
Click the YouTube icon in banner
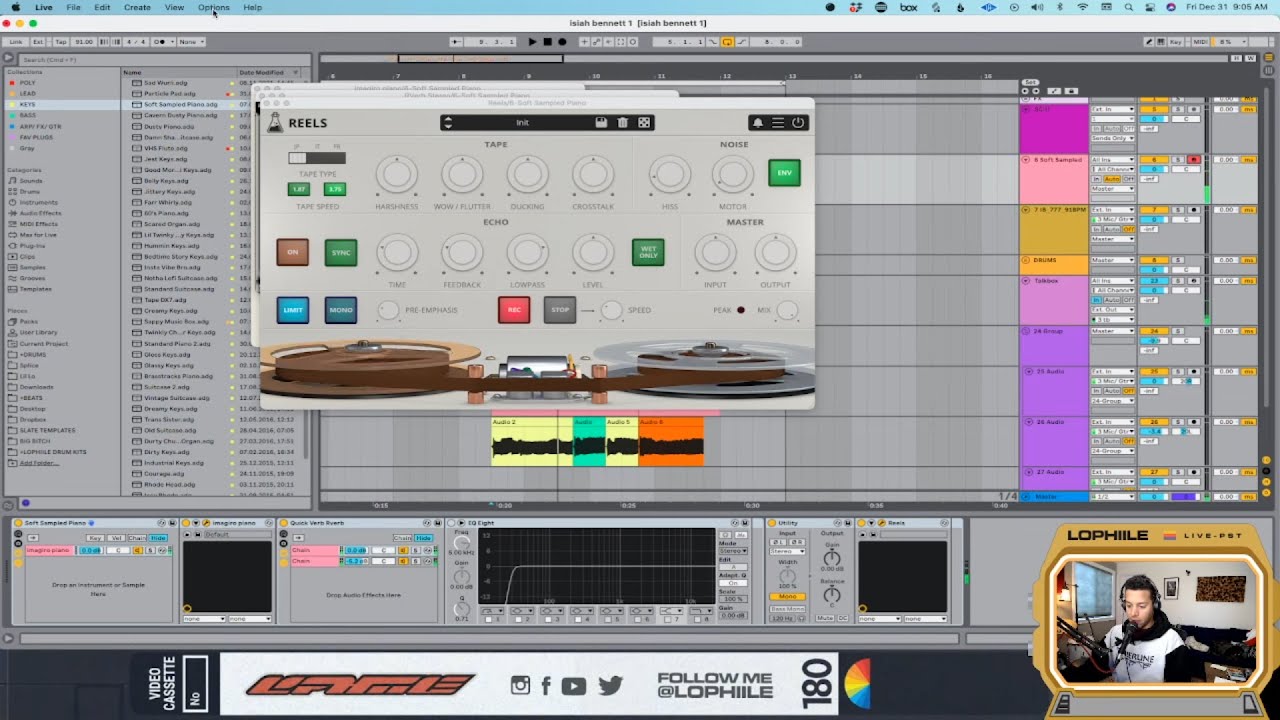coord(573,685)
